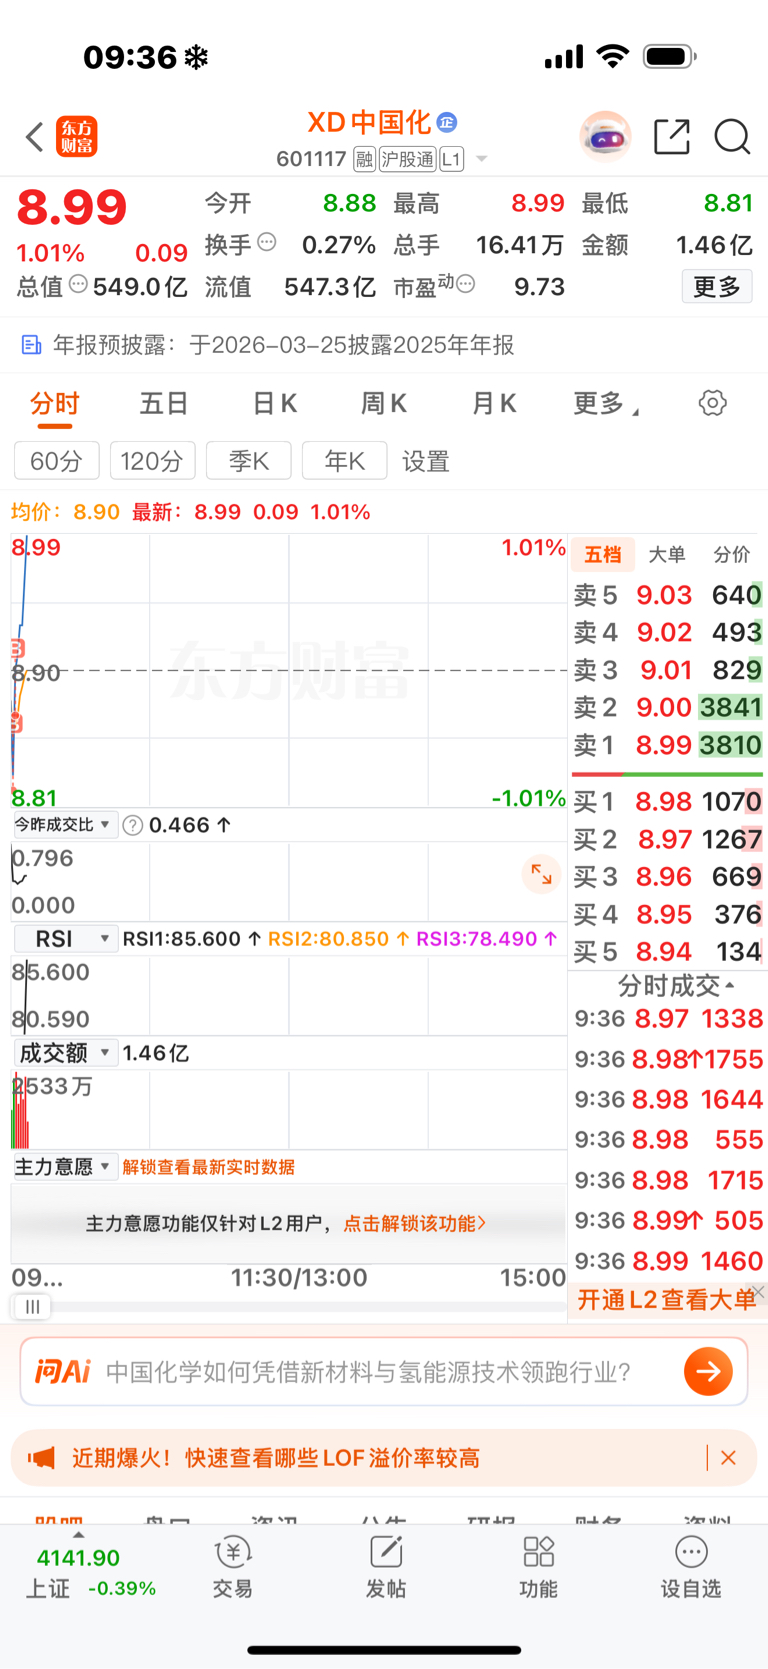768x1669 pixels.
Task: Tap 买1 row at 8.98
Action: click(667, 801)
